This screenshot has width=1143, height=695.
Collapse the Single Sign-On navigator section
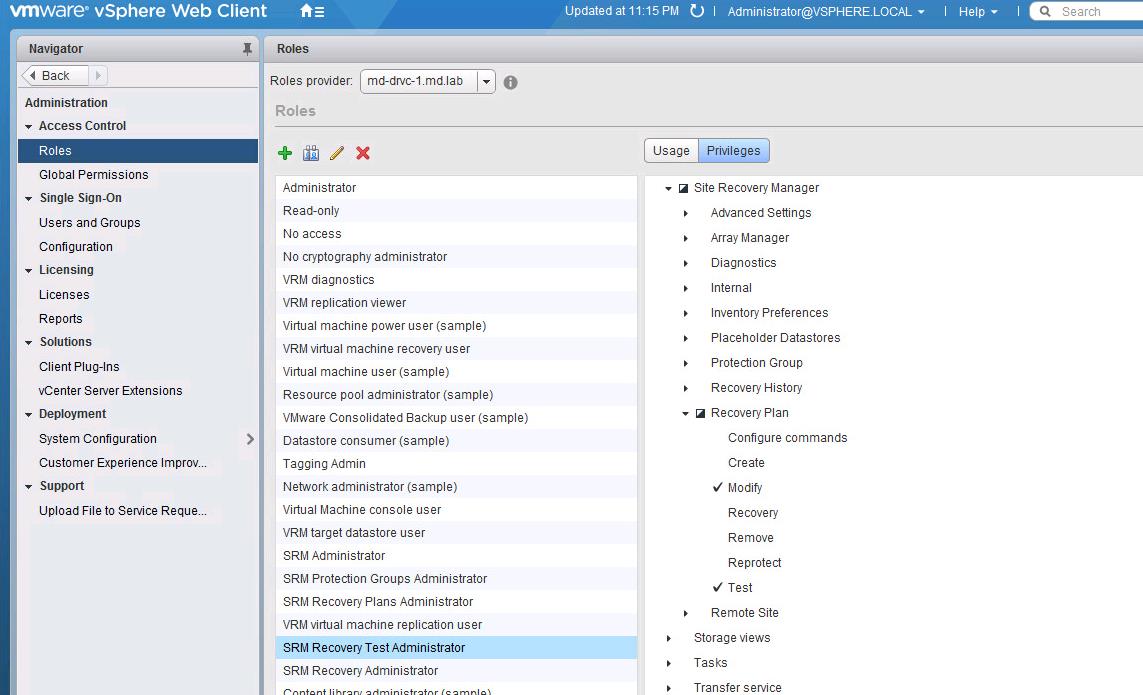pyautogui.click(x=28, y=198)
